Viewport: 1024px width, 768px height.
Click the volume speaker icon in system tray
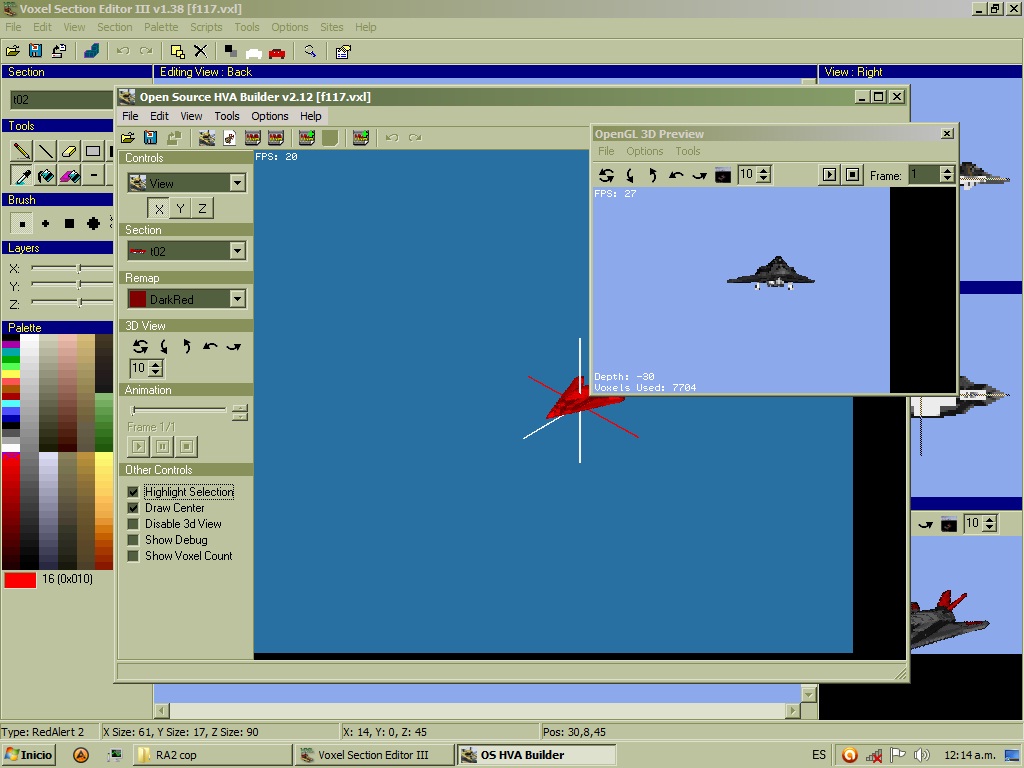pos(921,756)
